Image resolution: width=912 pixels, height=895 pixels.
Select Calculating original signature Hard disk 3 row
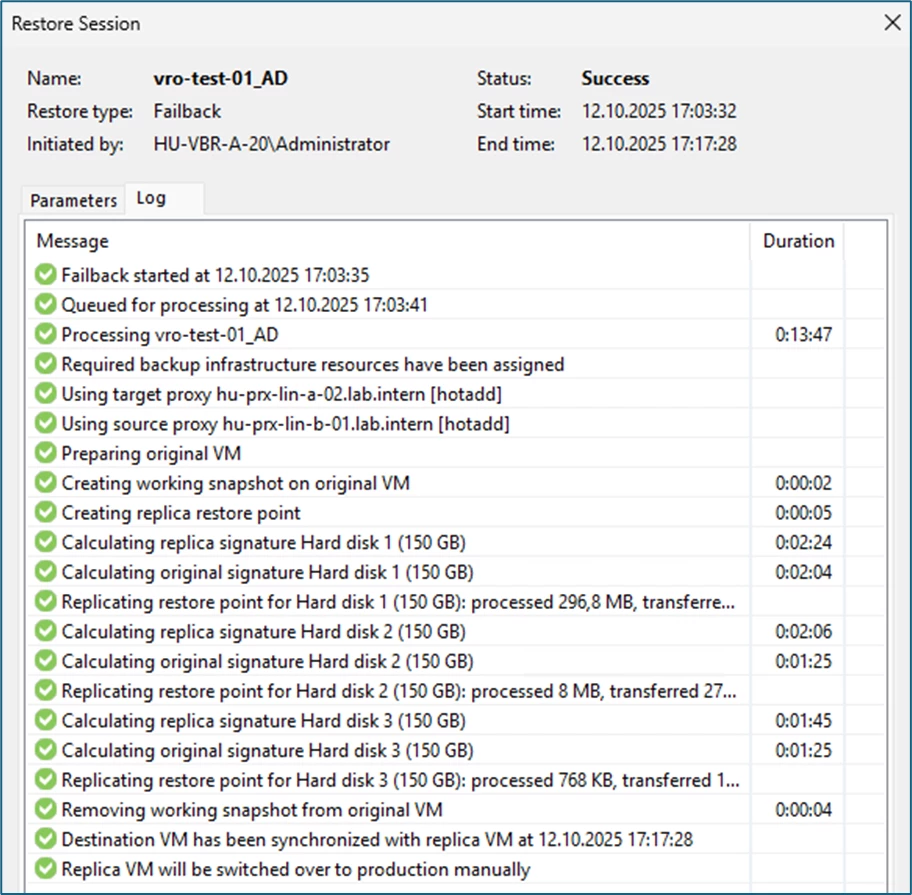tap(267, 750)
